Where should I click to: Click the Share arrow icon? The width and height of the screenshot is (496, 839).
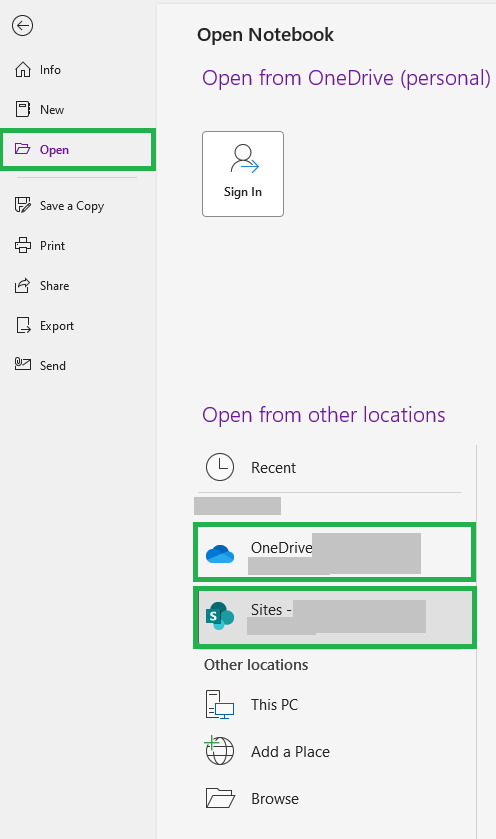[22, 285]
